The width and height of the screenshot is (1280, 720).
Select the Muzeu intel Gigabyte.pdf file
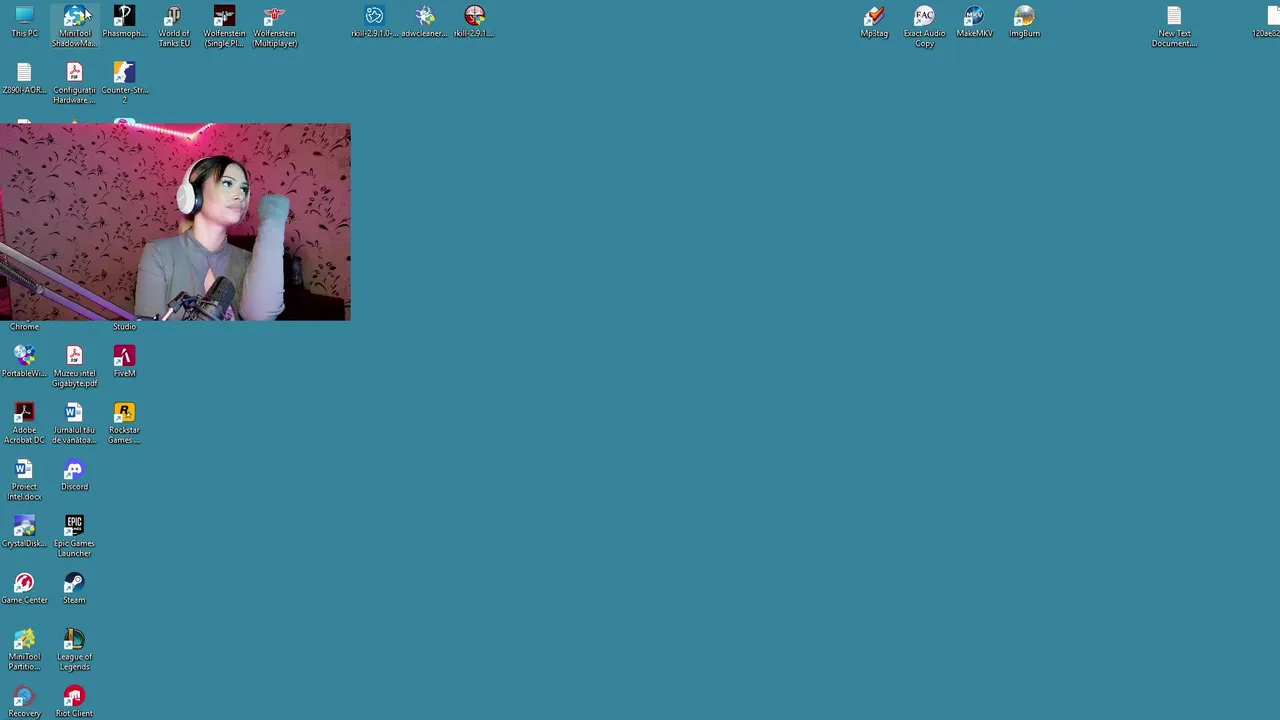(74, 366)
